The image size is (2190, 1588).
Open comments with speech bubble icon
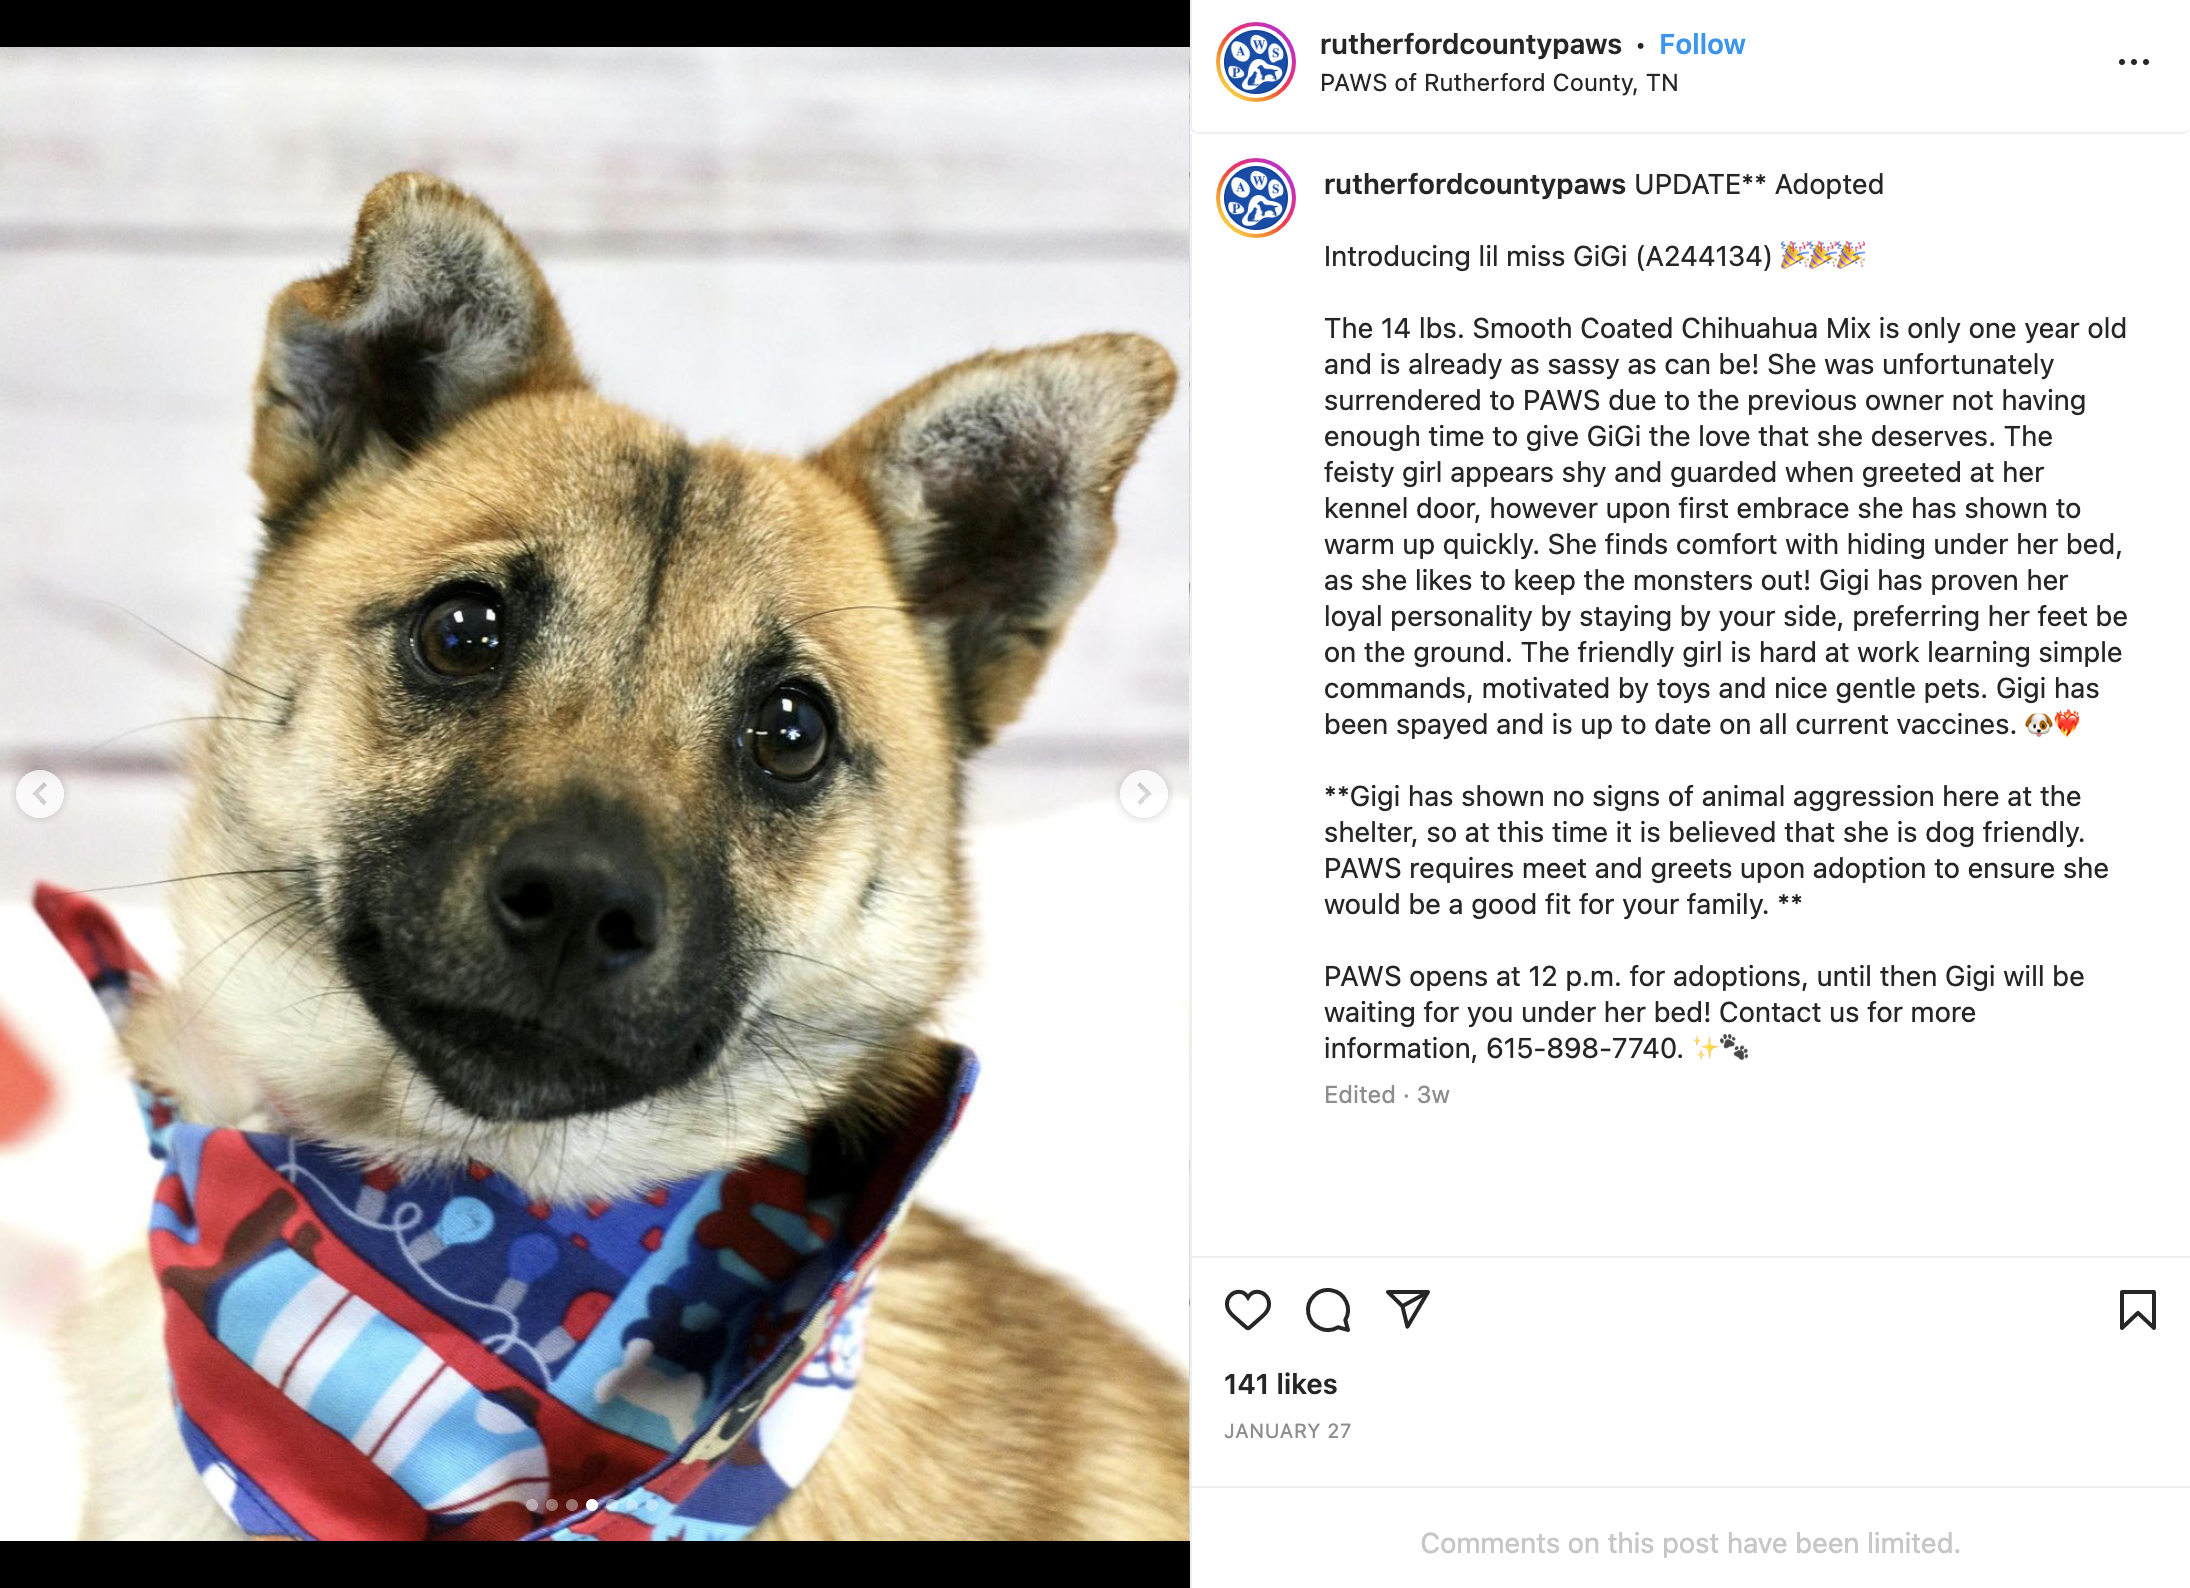(x=1328, y=1310)
